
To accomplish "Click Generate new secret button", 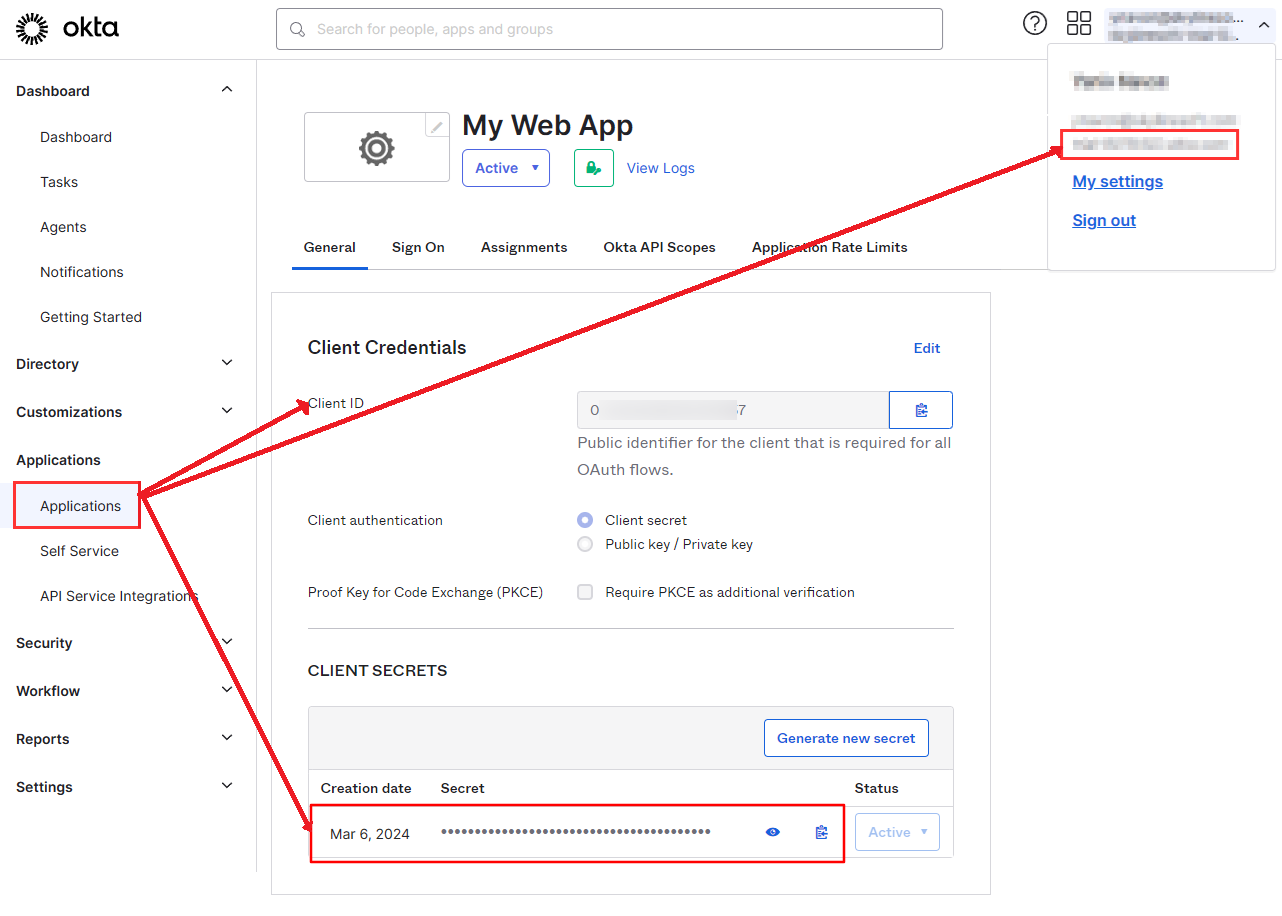I will coord(846,738).
